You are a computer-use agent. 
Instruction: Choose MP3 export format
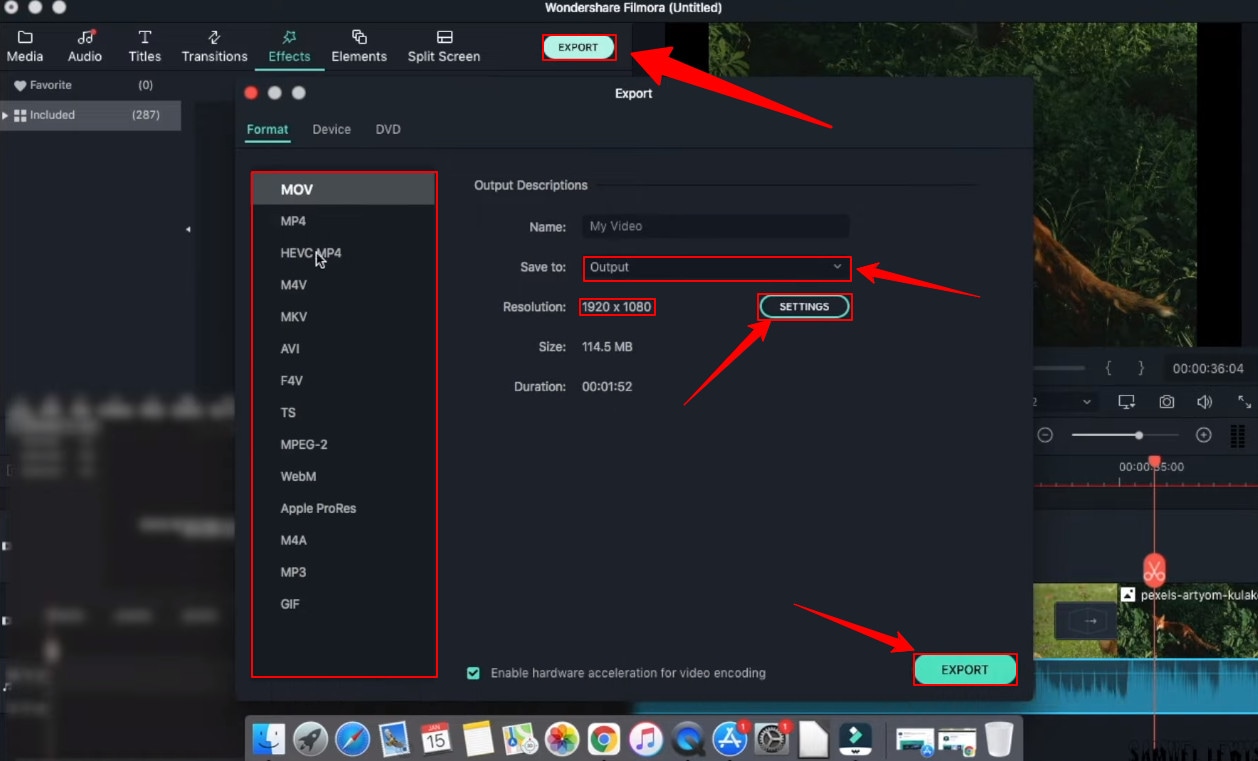coord(344,573)
